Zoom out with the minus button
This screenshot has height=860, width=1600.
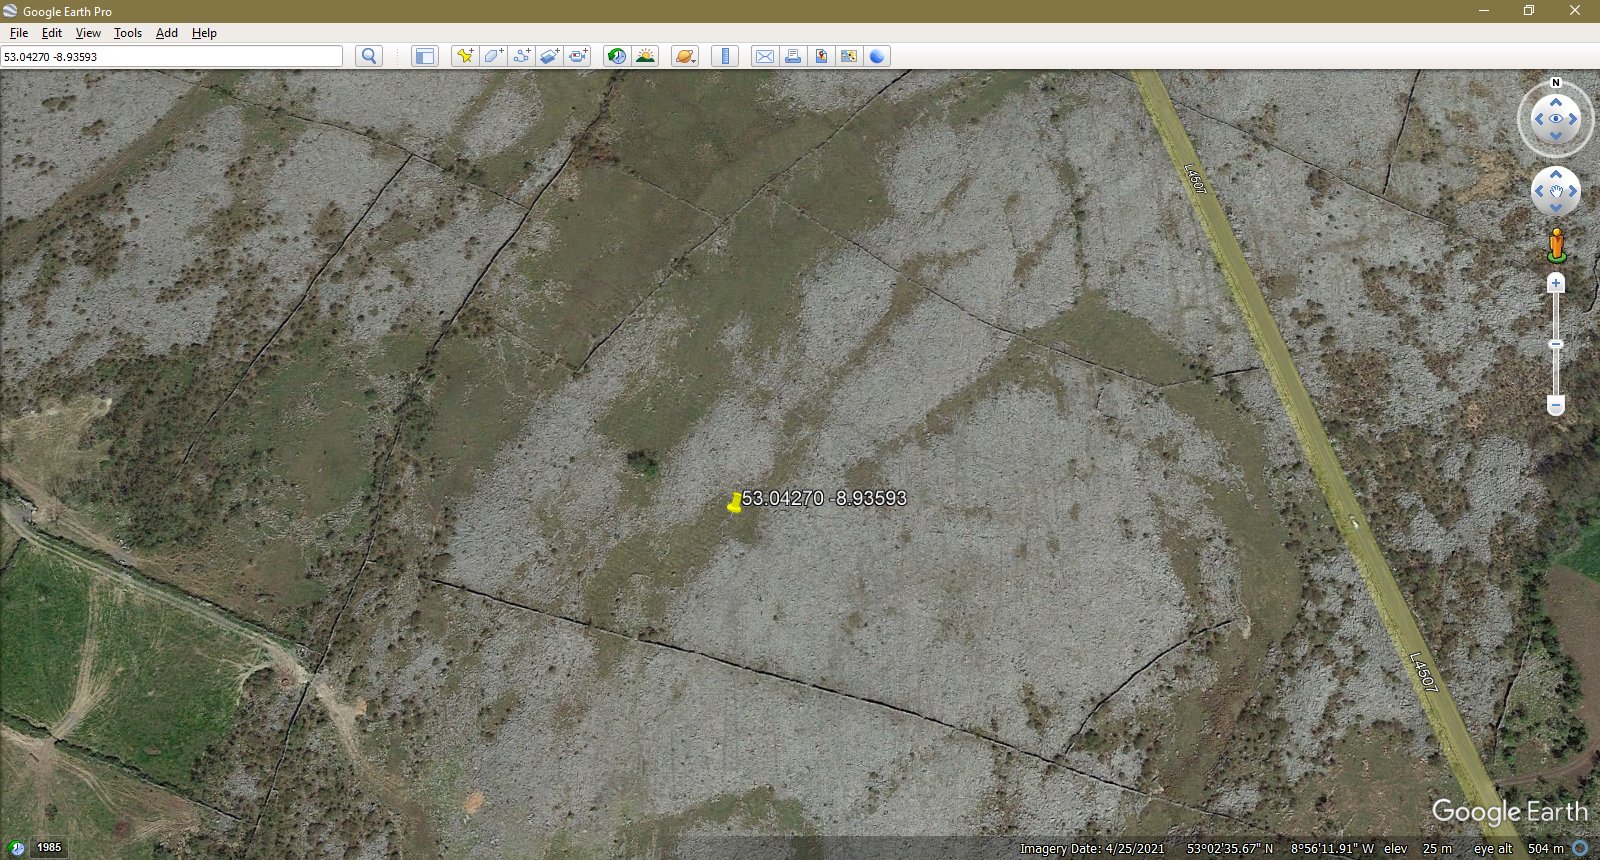[x=1556, y=405]
